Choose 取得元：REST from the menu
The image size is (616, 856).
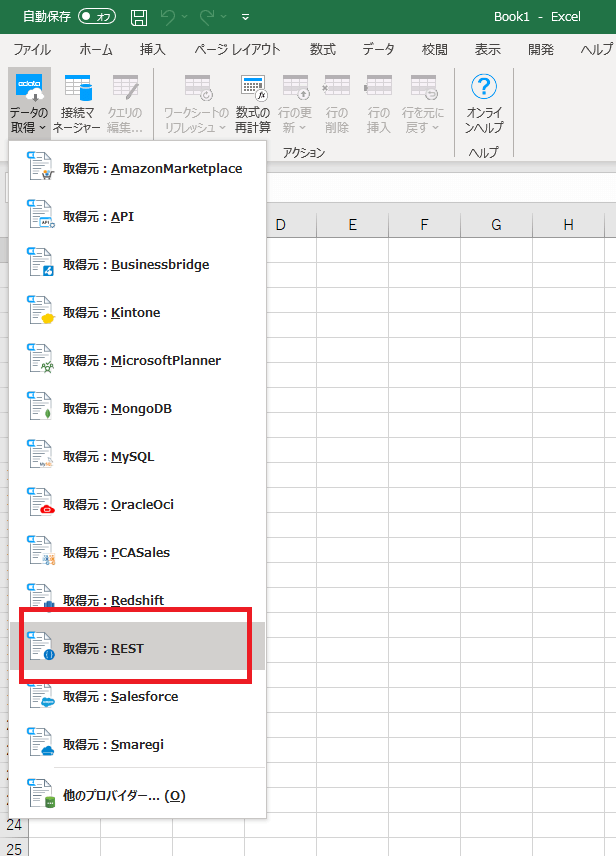137,646
